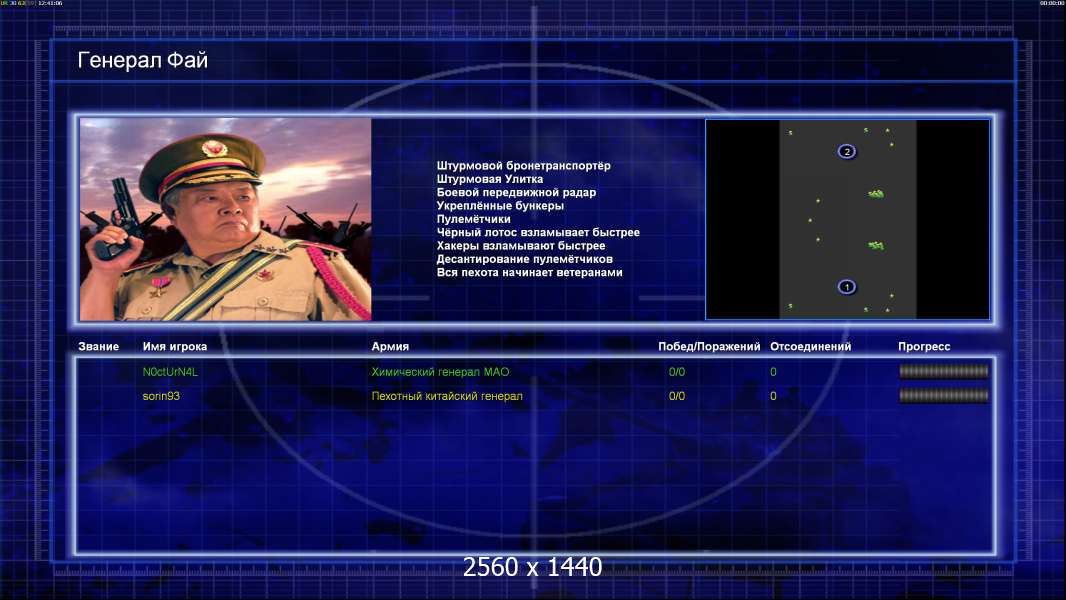Screen dimensions: 1066x600
Task: Click start position 1 marker on minimap
Action: pos(847,287)
